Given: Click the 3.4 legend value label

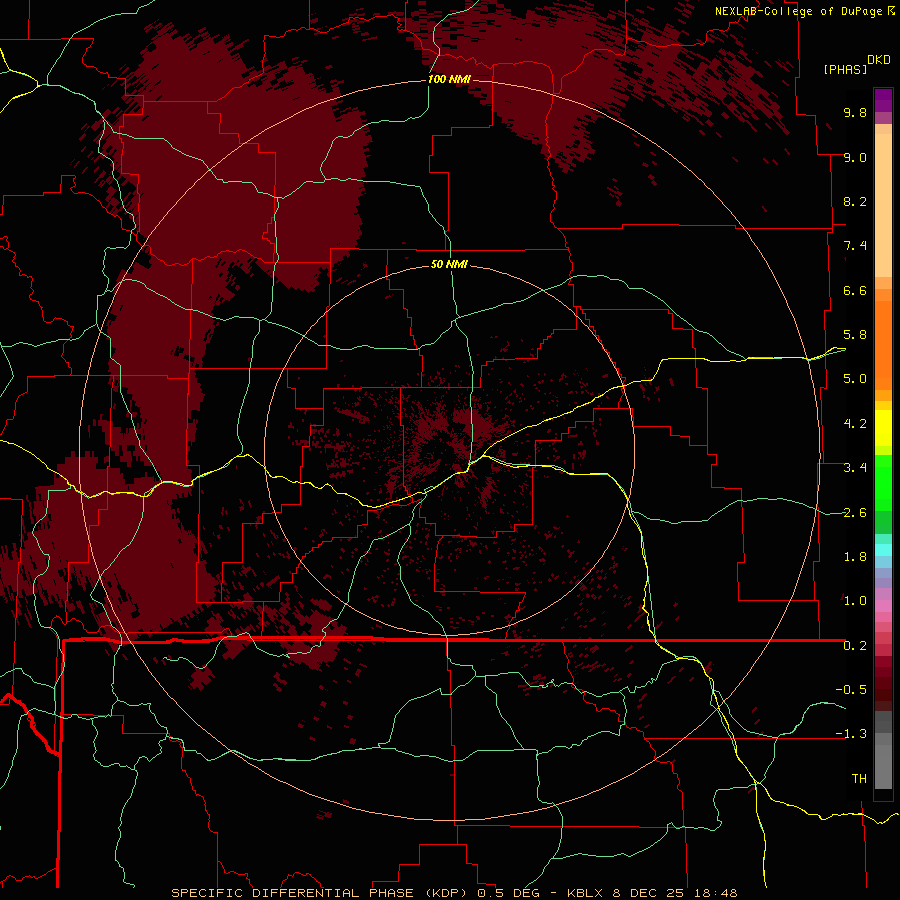Looking at the screenshot, I should point(855,468).
